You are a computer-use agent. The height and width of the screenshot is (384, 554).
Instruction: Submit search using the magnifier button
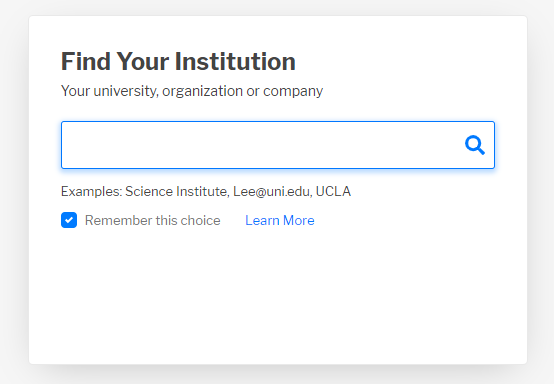pos(475,145)
